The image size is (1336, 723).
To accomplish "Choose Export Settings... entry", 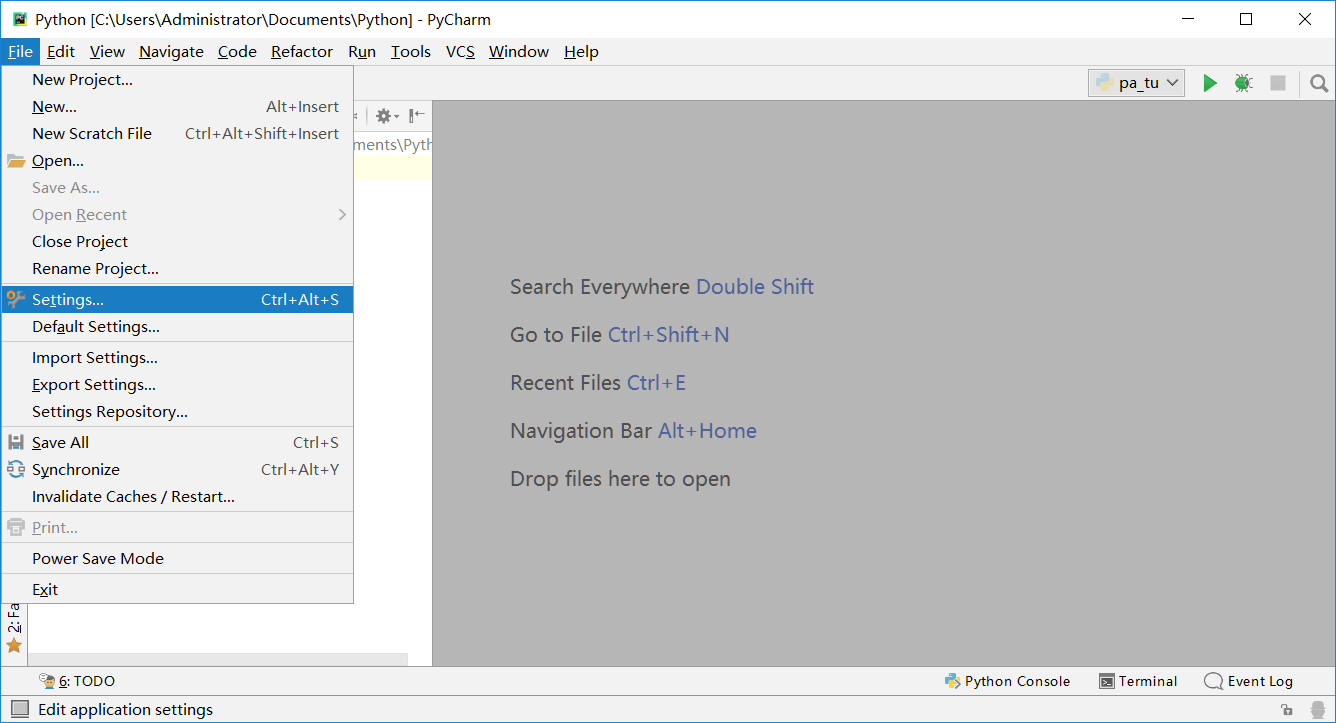I will click(177, 385).
